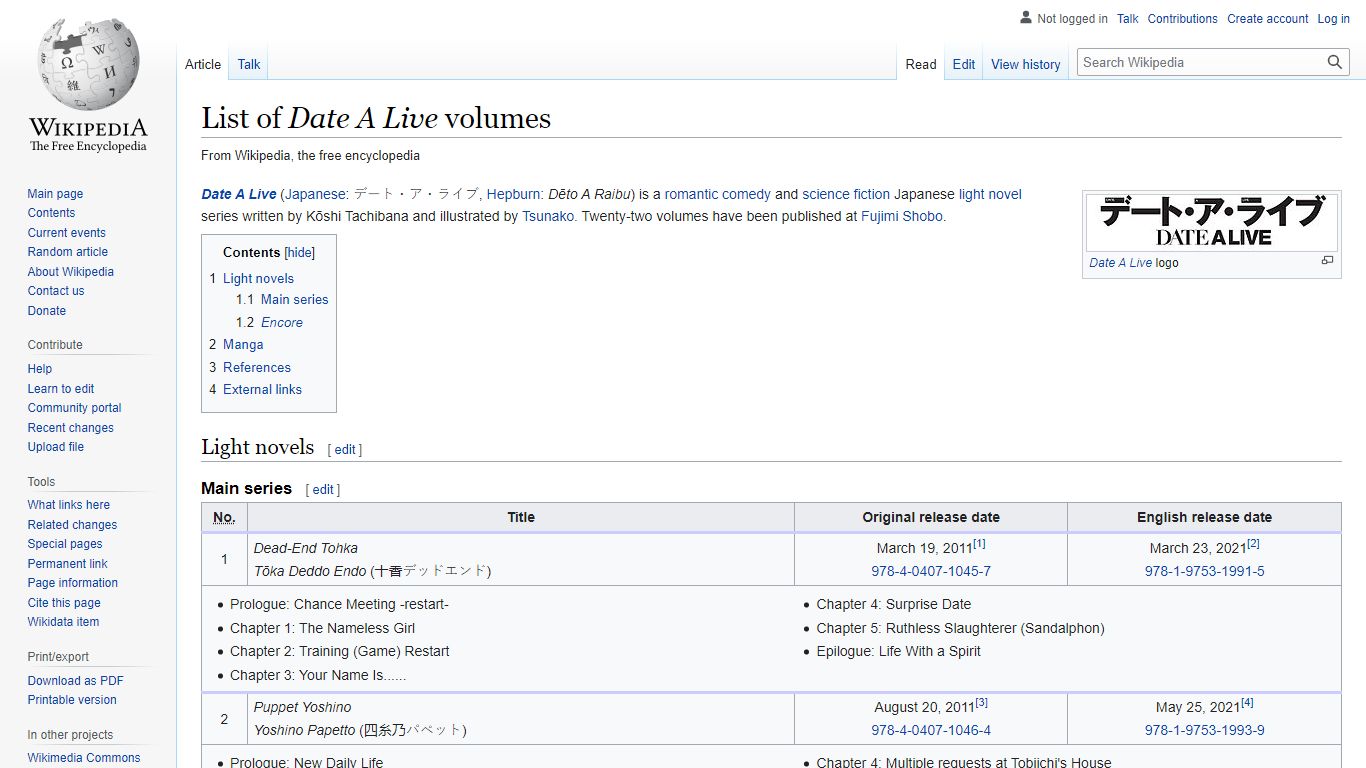Select the Read tab
This screenshot has width=1366, height=768.
[x=921, y=64]
